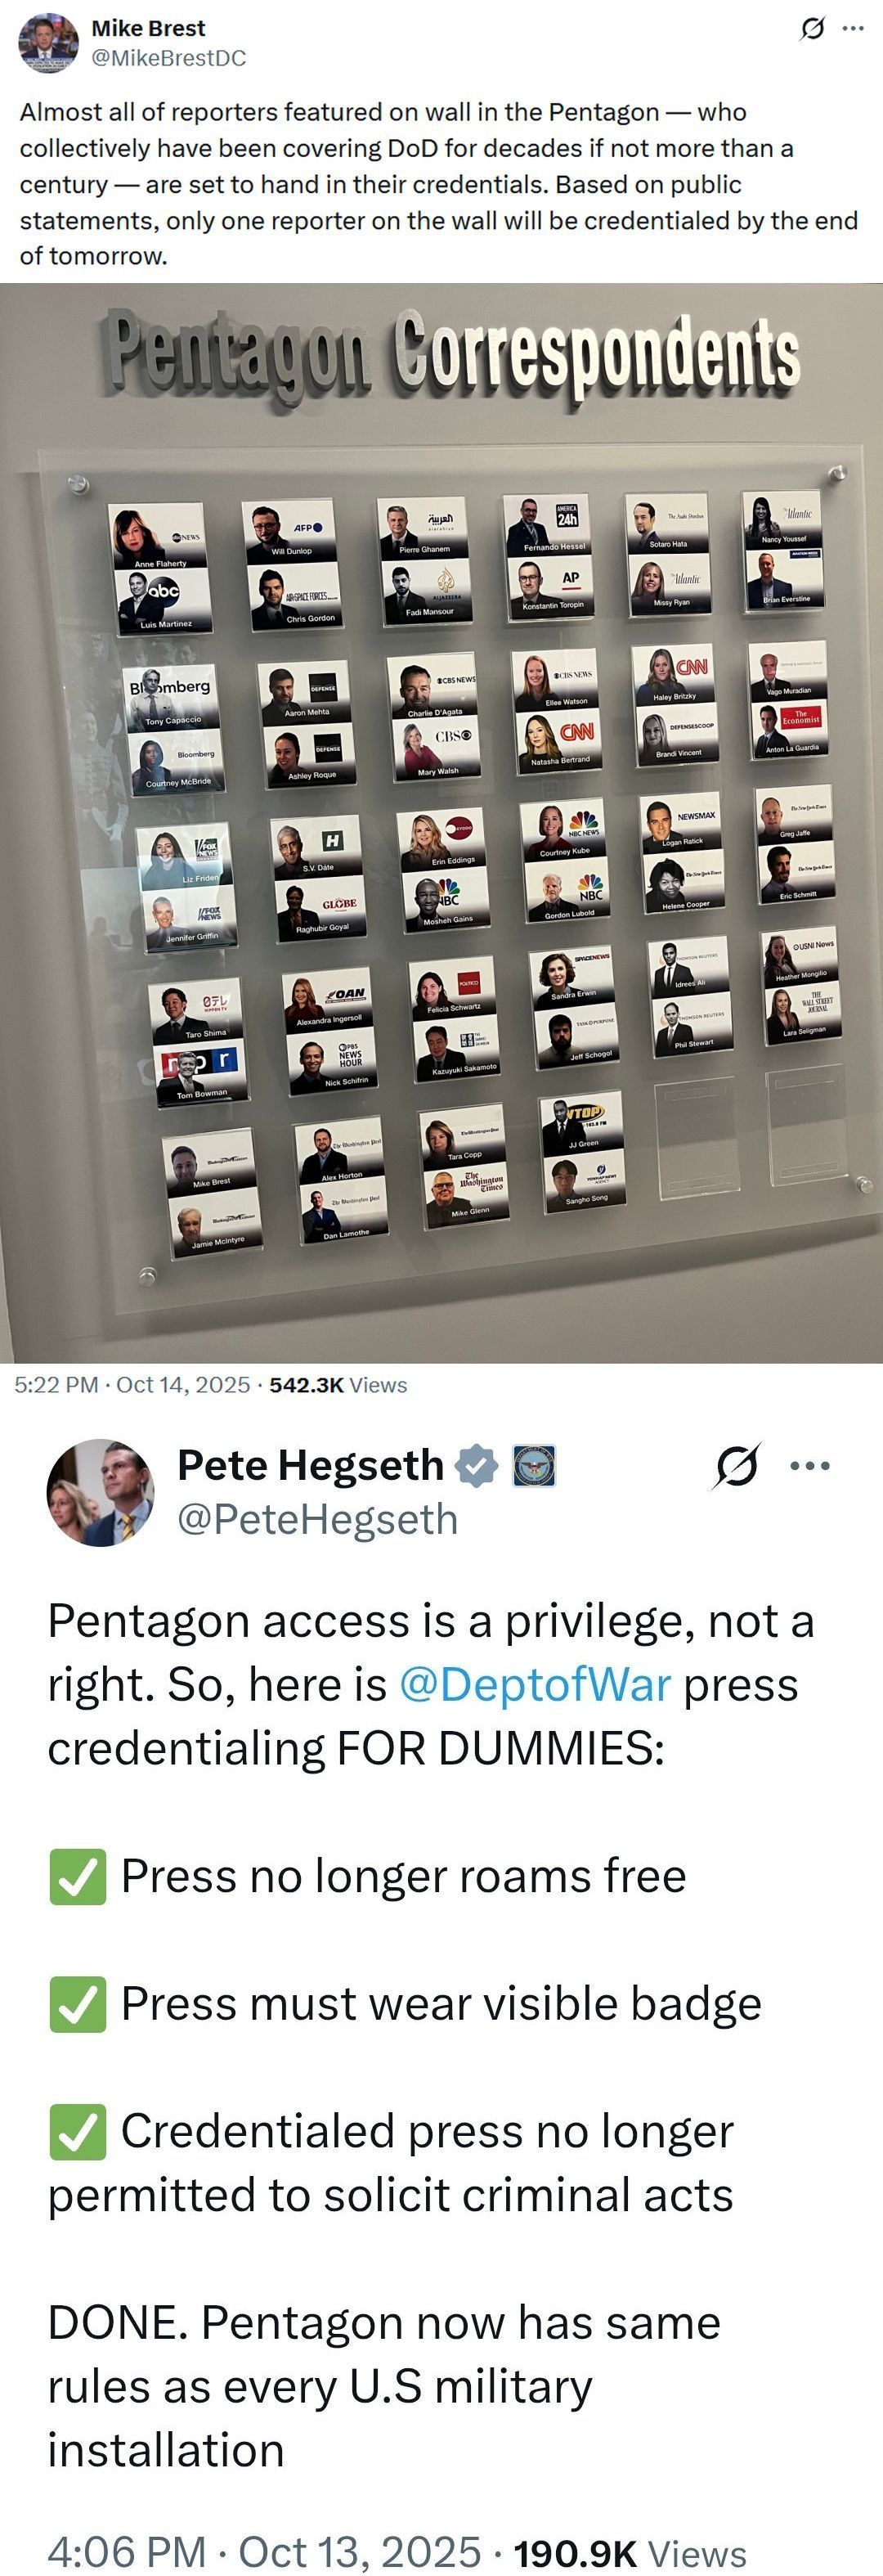Open Mike Brest's profile avatar
The width and height of the screenshot is (883, 2576).
tap(49, 43)
